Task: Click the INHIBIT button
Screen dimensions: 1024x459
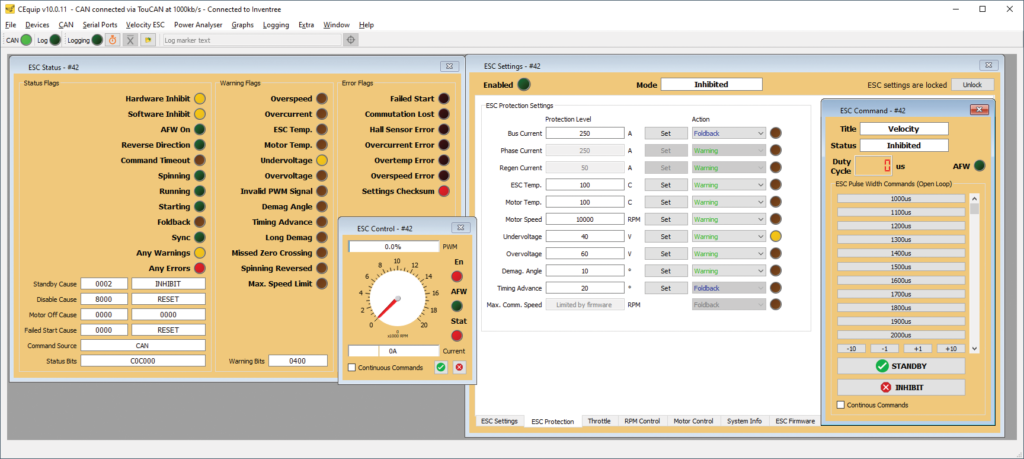Action: point(901,387)
